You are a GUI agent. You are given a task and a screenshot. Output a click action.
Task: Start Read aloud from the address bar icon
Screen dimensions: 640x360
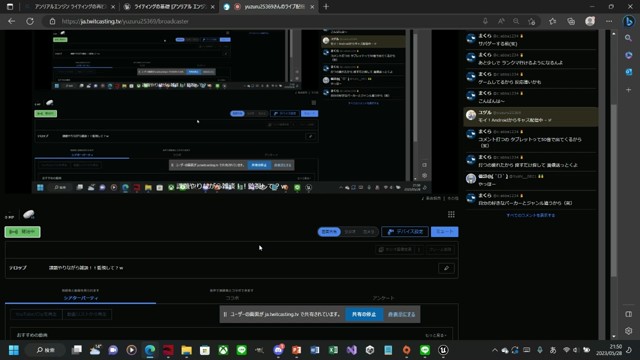(x=501, y=21)
